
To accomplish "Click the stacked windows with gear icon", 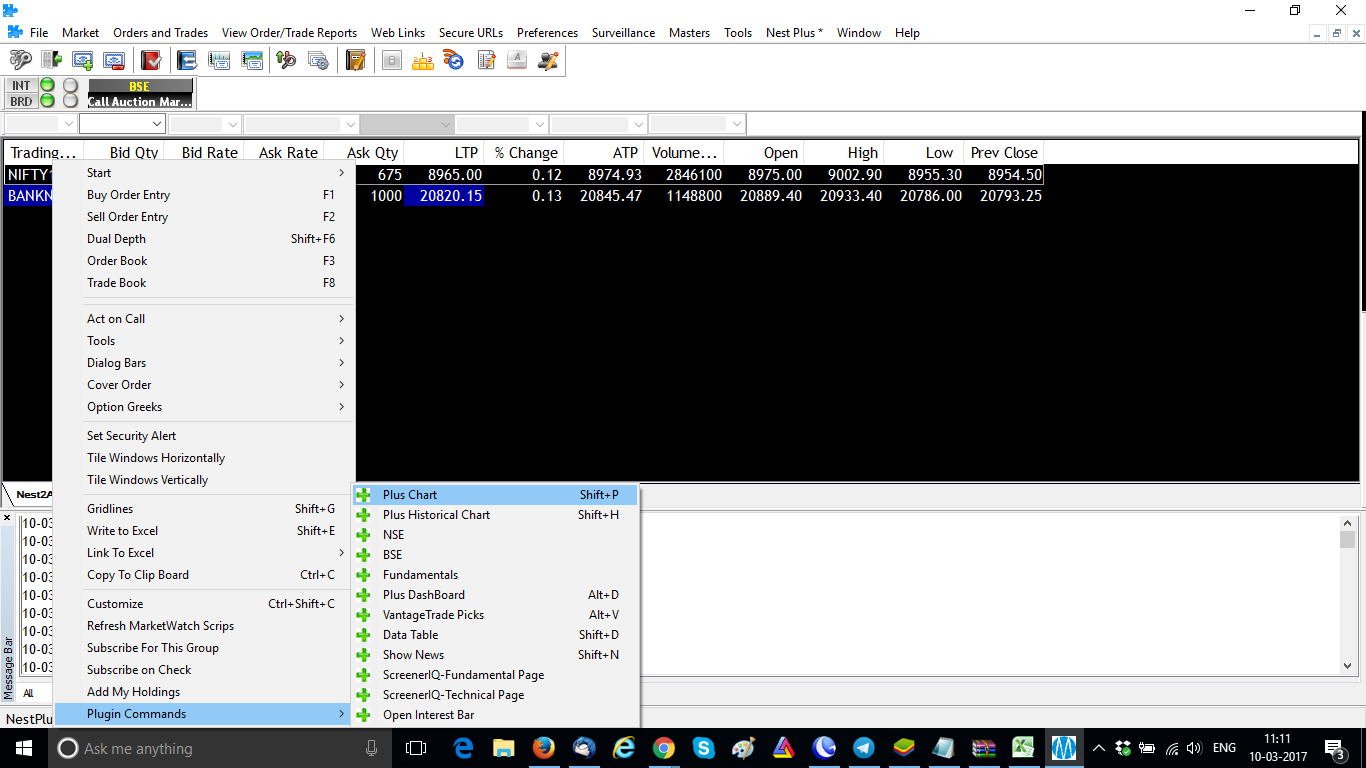I will (x=318, y=60).
